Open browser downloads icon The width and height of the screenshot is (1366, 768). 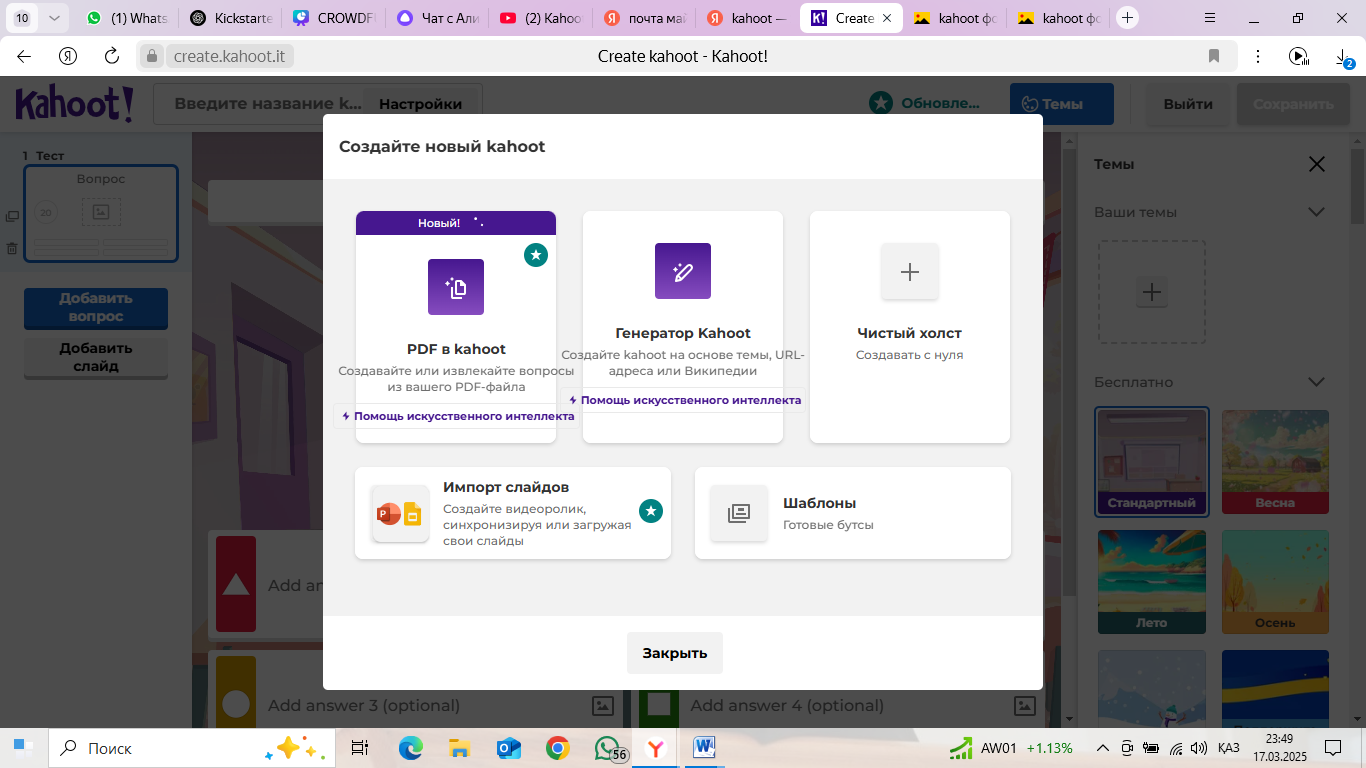[1344, 57]
